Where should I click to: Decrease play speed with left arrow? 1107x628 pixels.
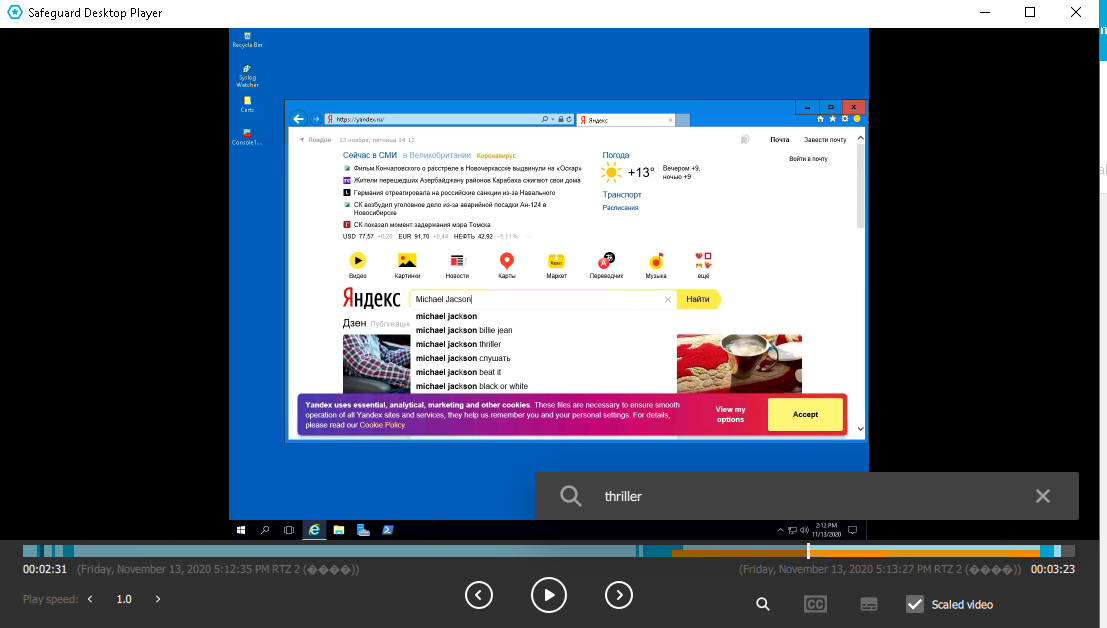90,599
